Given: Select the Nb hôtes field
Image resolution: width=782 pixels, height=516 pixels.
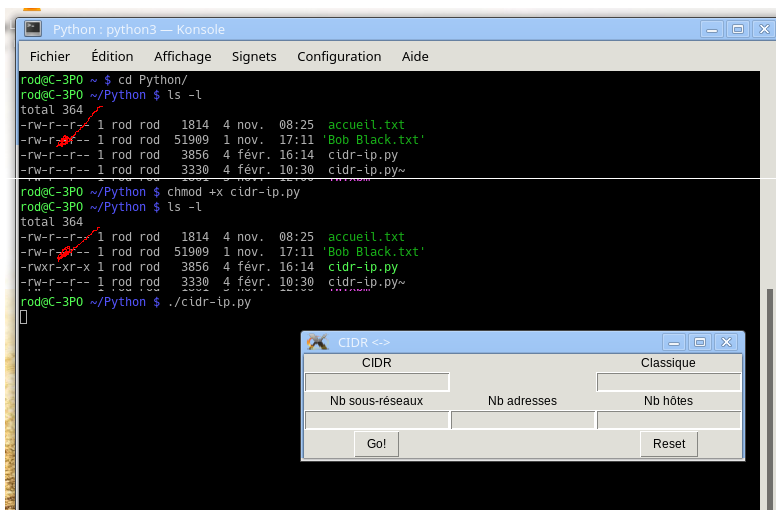Looking at the screenshot, I should tap(668, 420).
